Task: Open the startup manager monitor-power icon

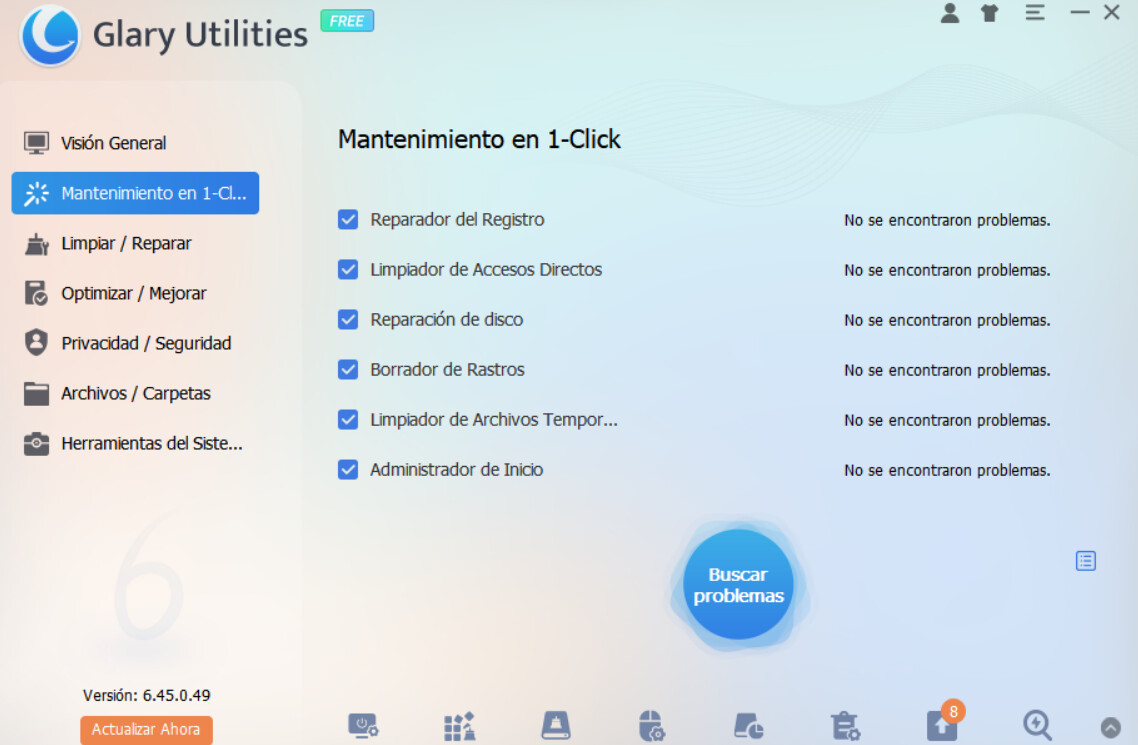Action: pyautogui.click(x=363, y=725)
